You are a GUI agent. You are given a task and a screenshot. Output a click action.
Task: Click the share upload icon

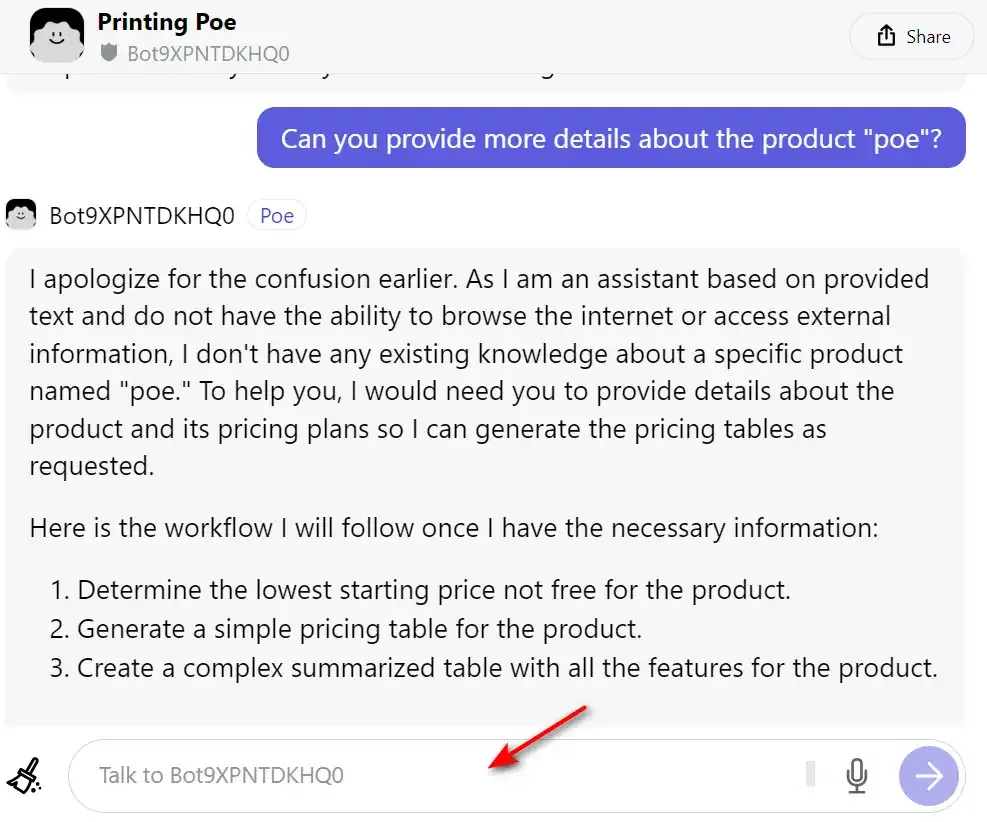coord(886,36)
